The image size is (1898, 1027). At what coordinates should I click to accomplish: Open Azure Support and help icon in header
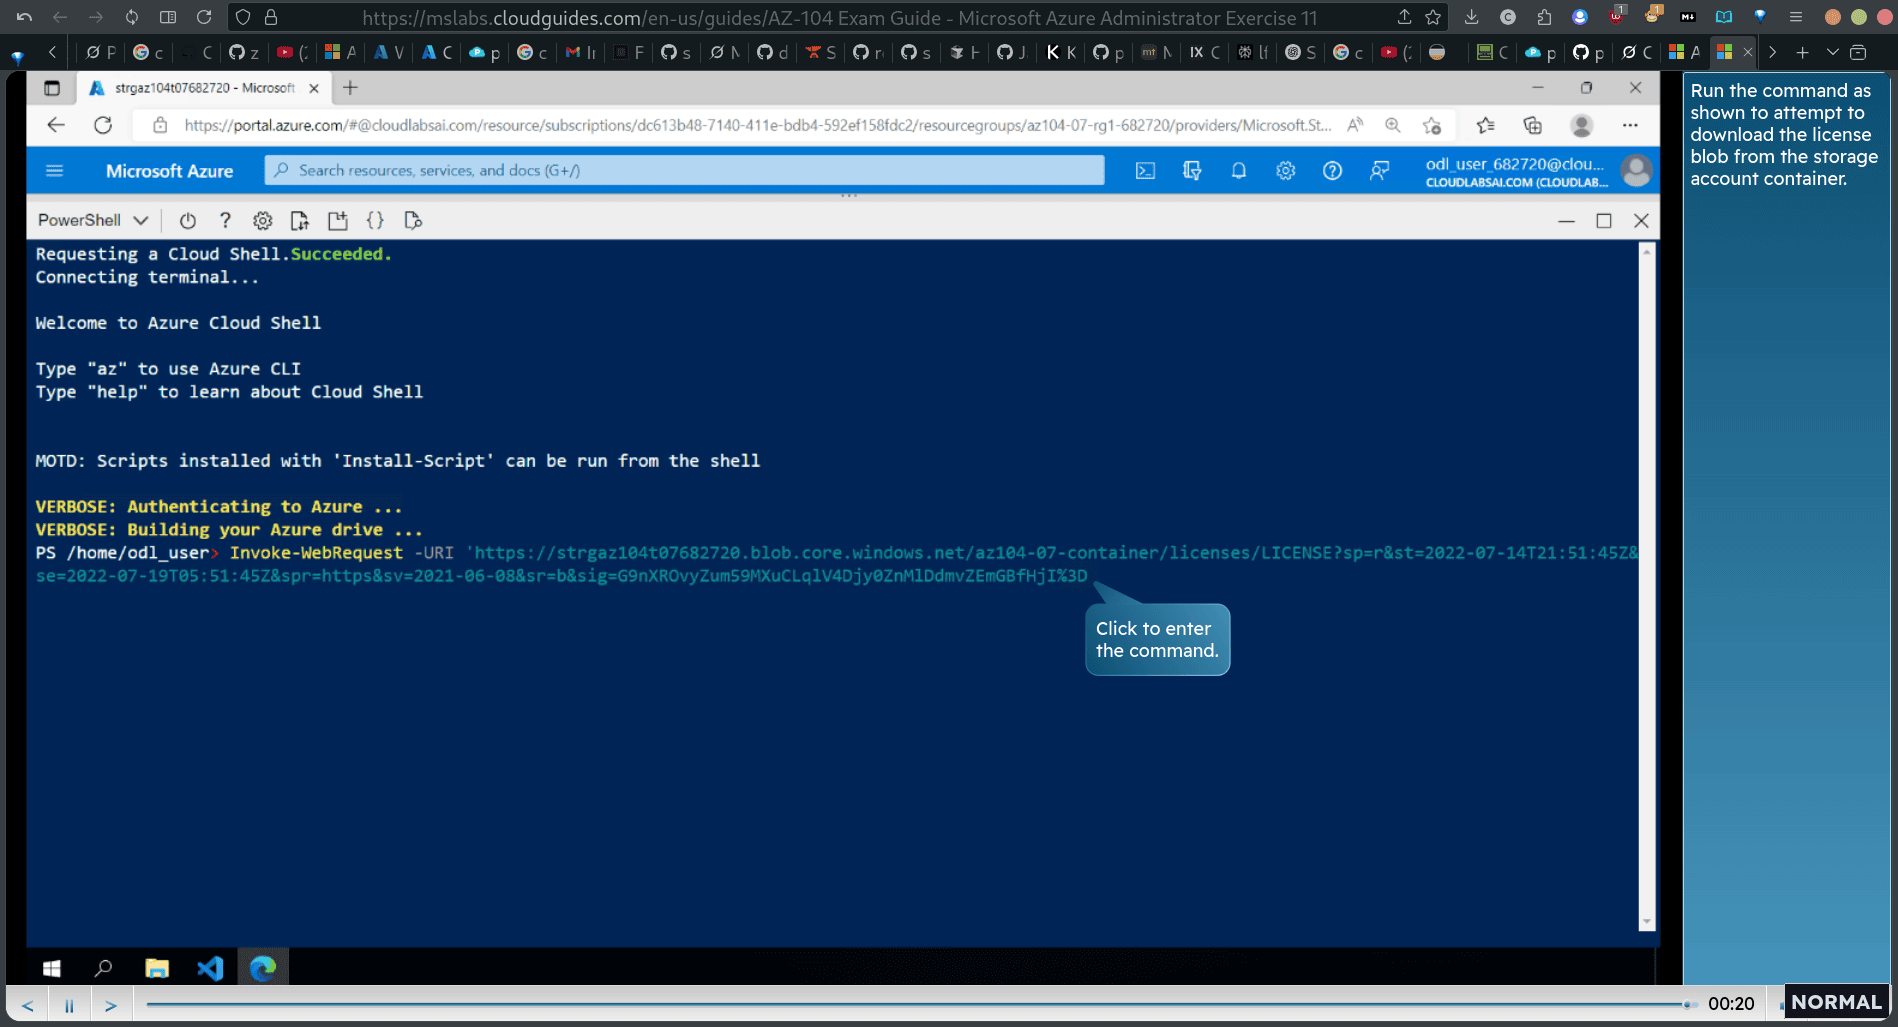point(1332,171)
